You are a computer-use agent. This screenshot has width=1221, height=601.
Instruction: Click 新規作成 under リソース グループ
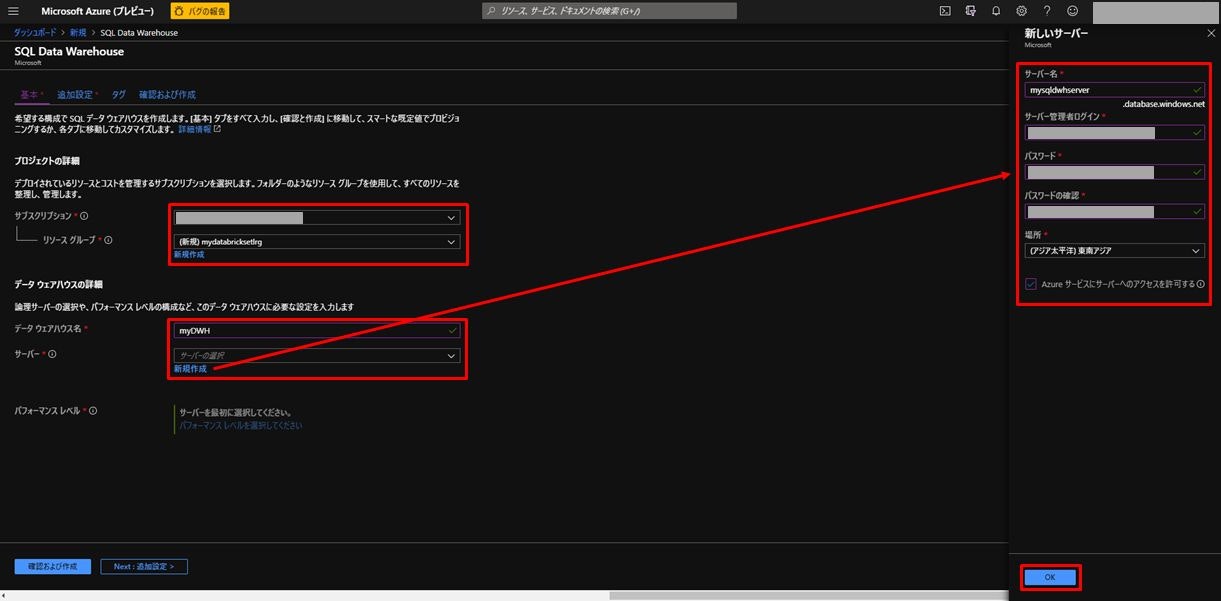click(189, 255)
